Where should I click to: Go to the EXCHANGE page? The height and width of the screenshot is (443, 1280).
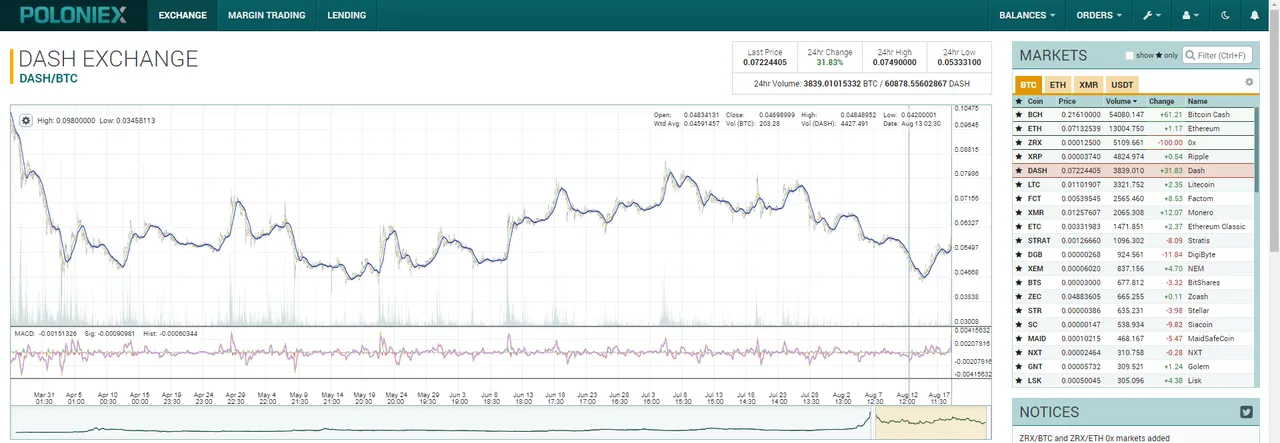pyautogui.click(x=182, y=15)
